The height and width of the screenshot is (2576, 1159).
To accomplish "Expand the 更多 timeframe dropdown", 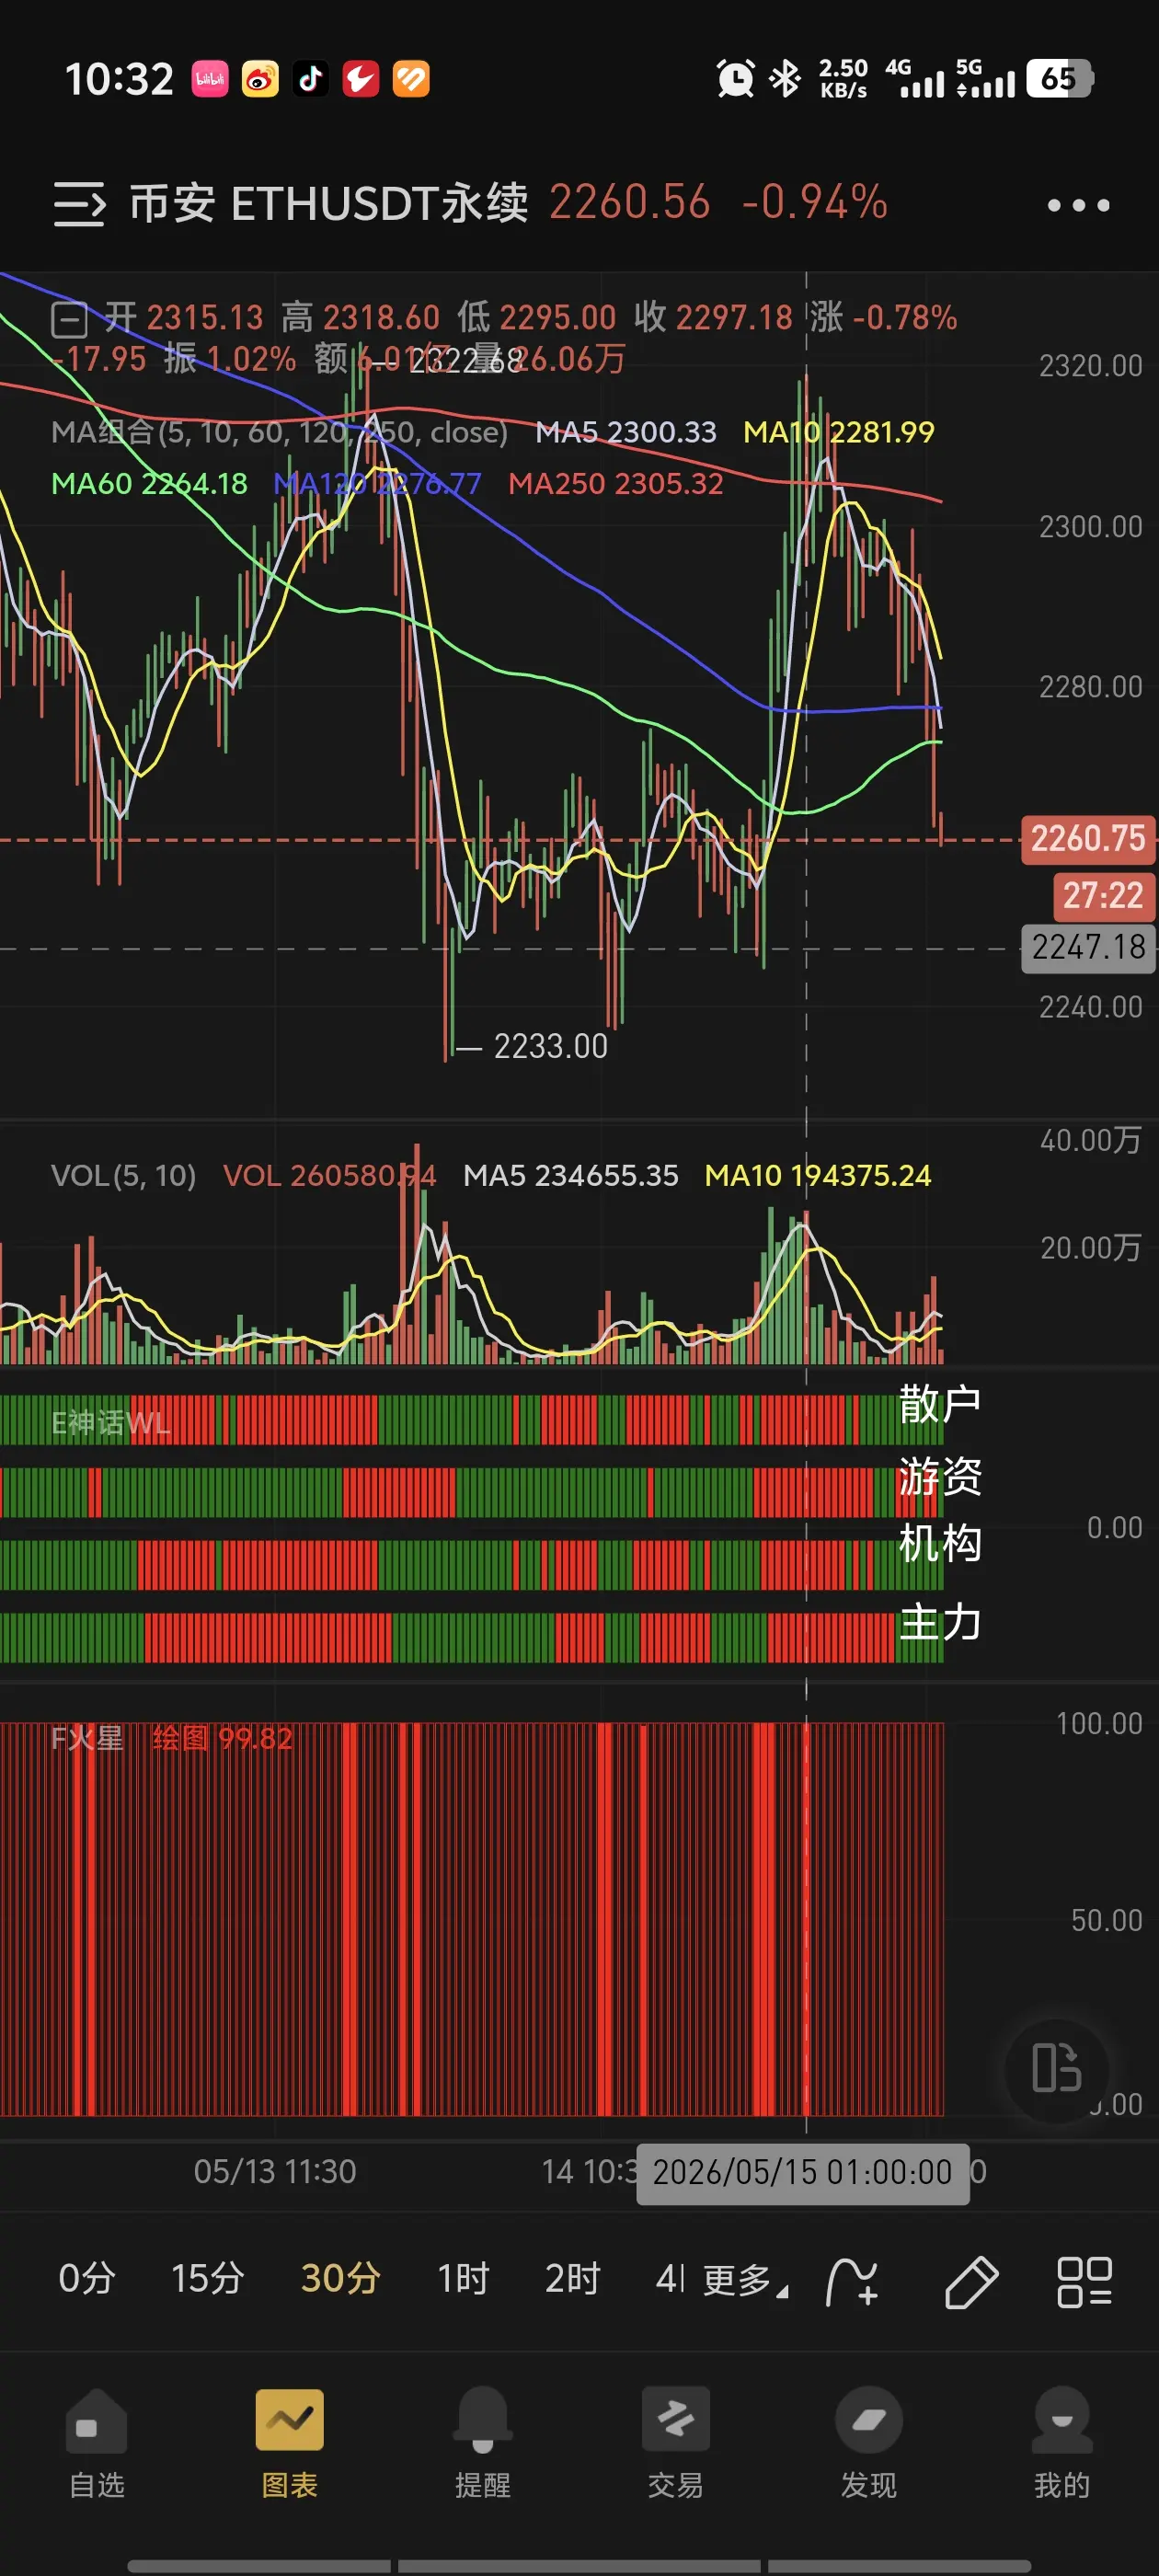I will pyautogui.click(x=745, y=2281).
